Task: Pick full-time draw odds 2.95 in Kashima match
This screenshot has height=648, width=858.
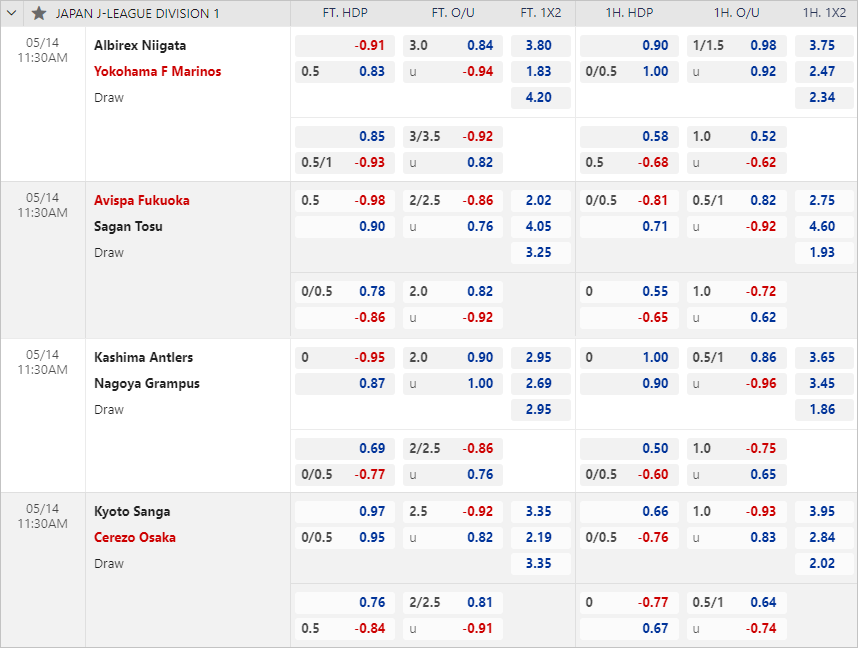Action: point(541,409)
